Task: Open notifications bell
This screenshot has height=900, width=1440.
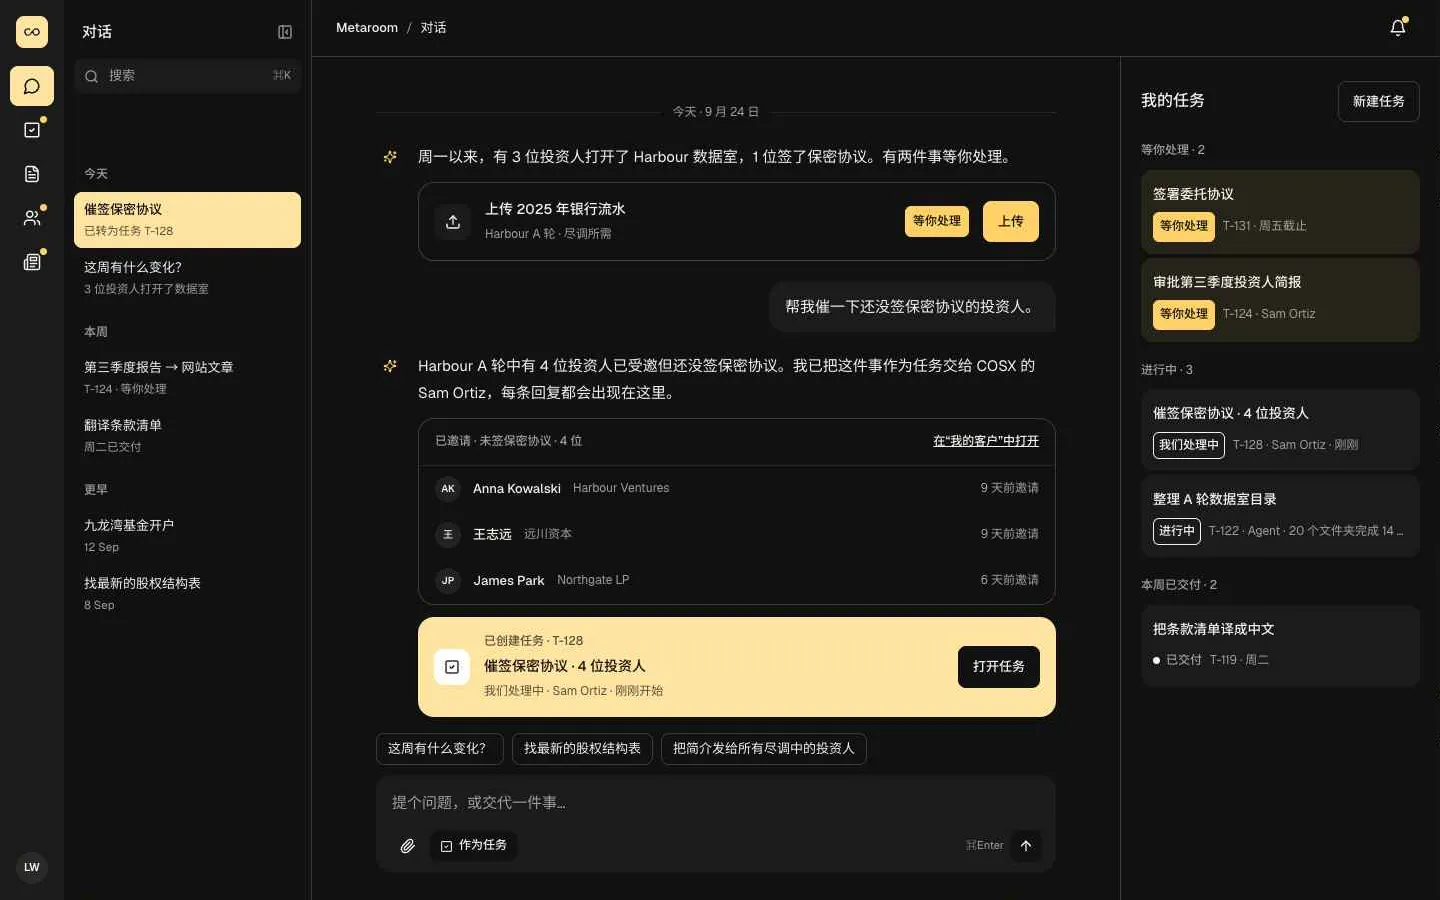Action: coord(1398,28)
